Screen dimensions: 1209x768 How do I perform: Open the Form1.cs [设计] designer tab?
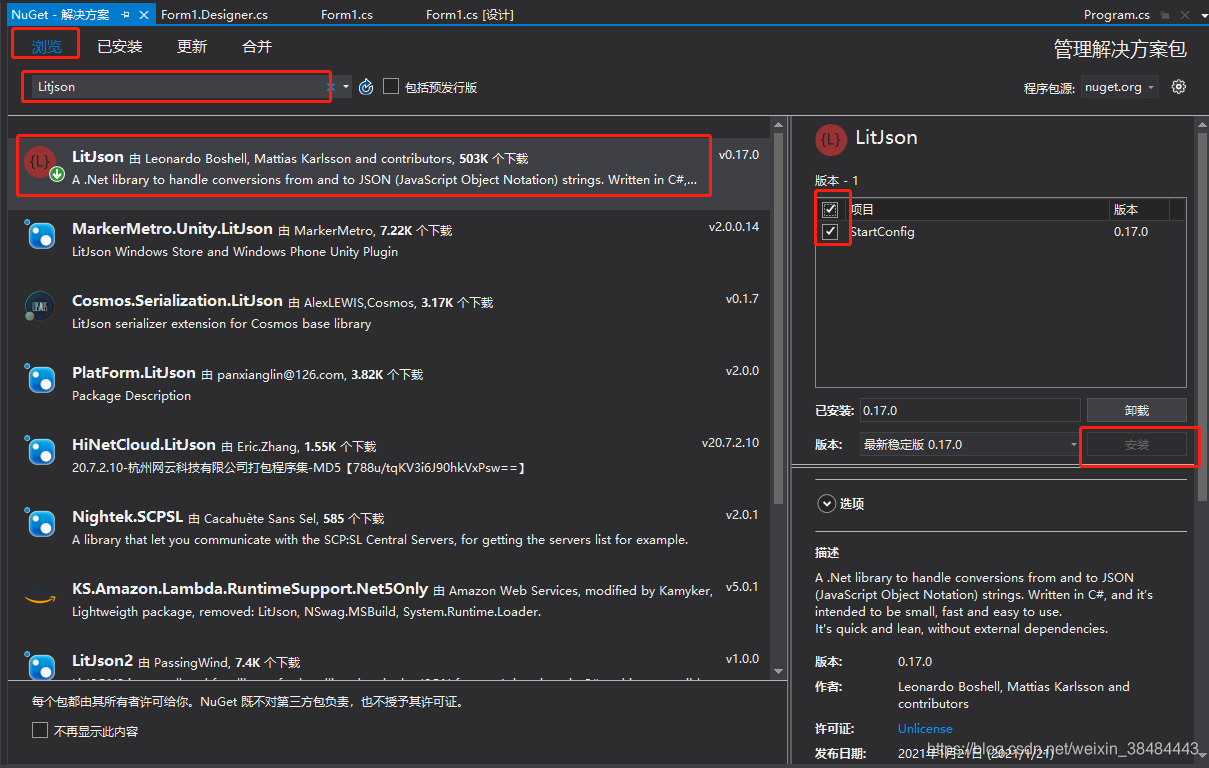pos(469,15)
